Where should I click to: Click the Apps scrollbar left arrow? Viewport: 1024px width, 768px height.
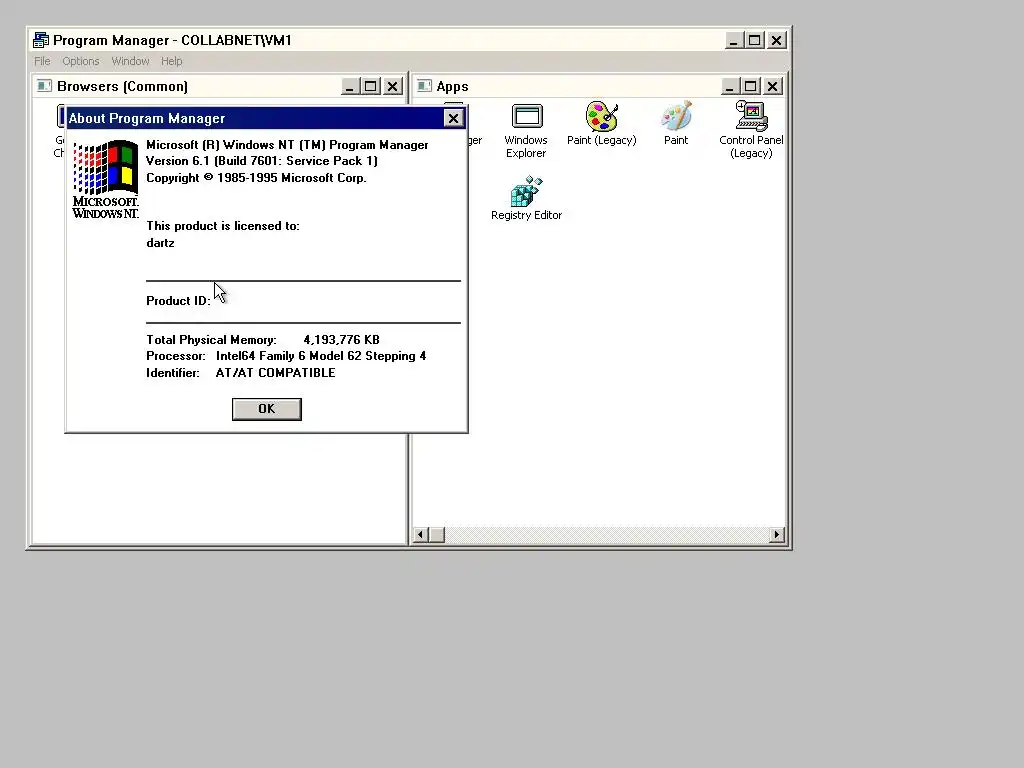[x=421, y=535]
